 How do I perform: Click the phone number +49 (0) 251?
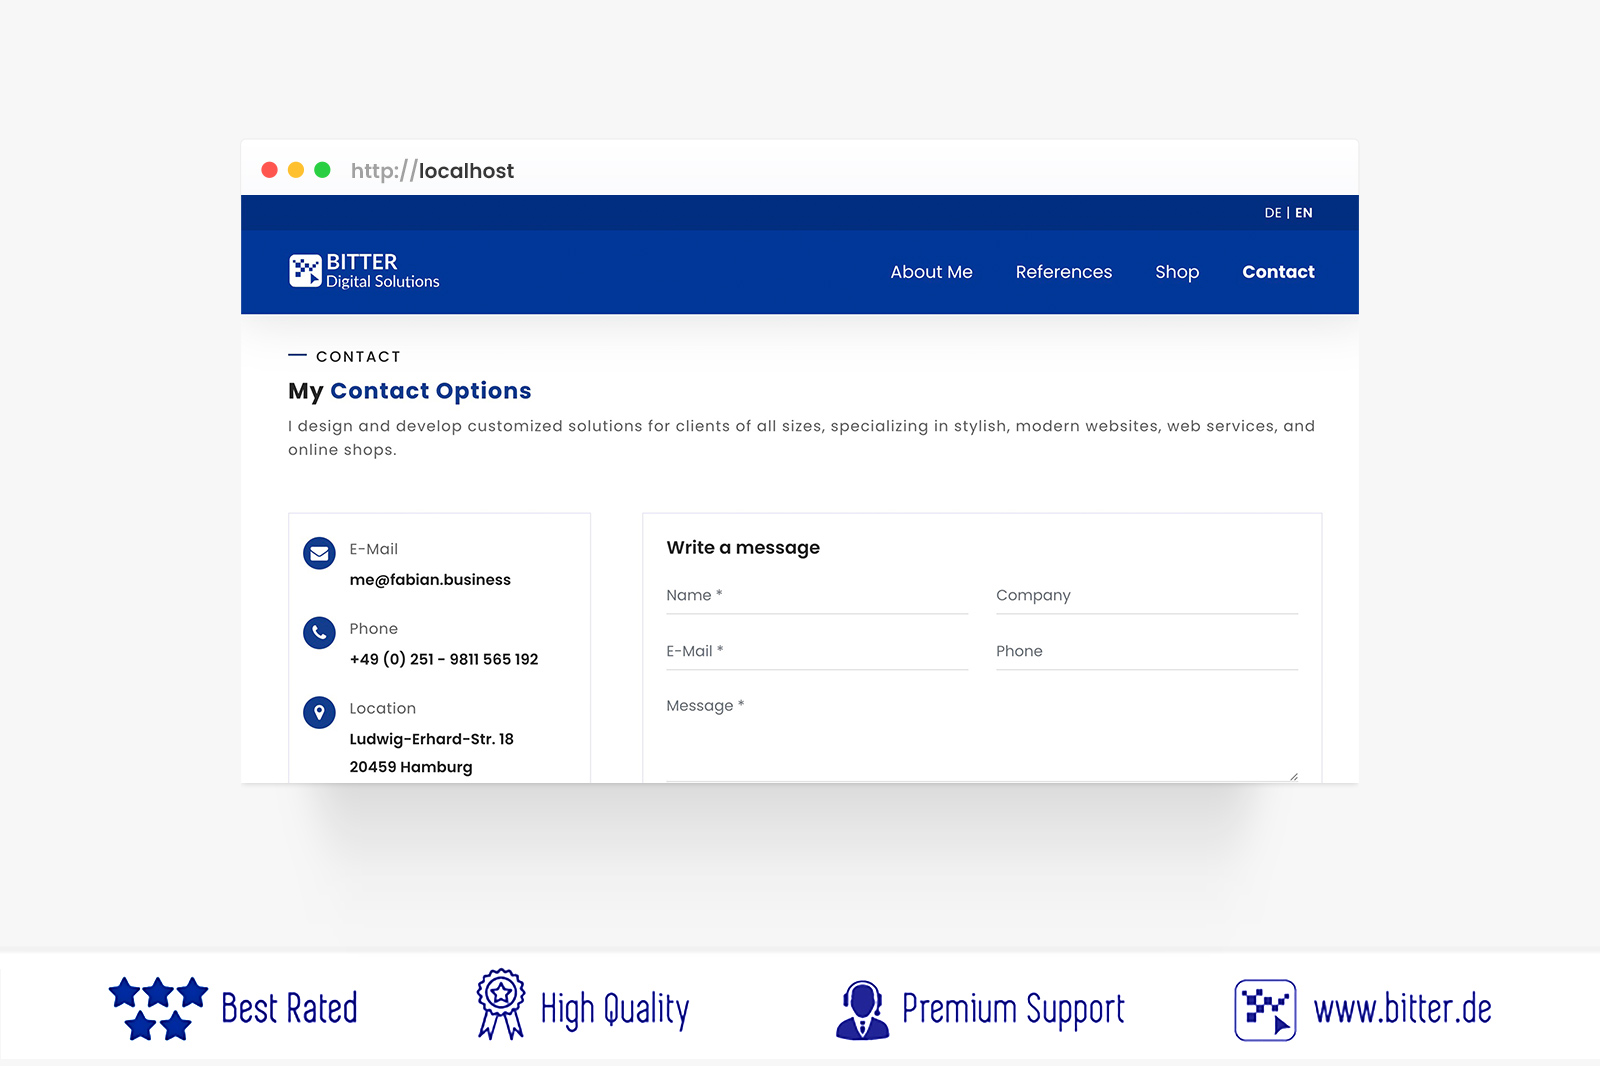coord(444,659)
